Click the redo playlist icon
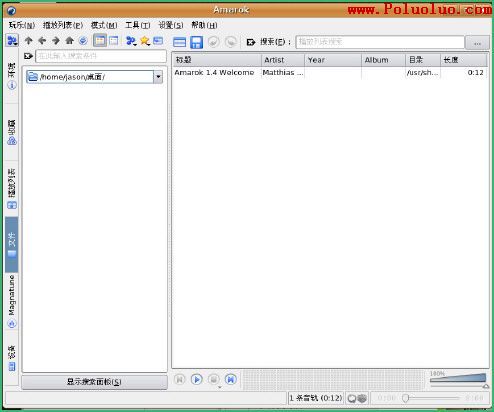Viewport: 494px width, 412px height. tap(231, 42)
